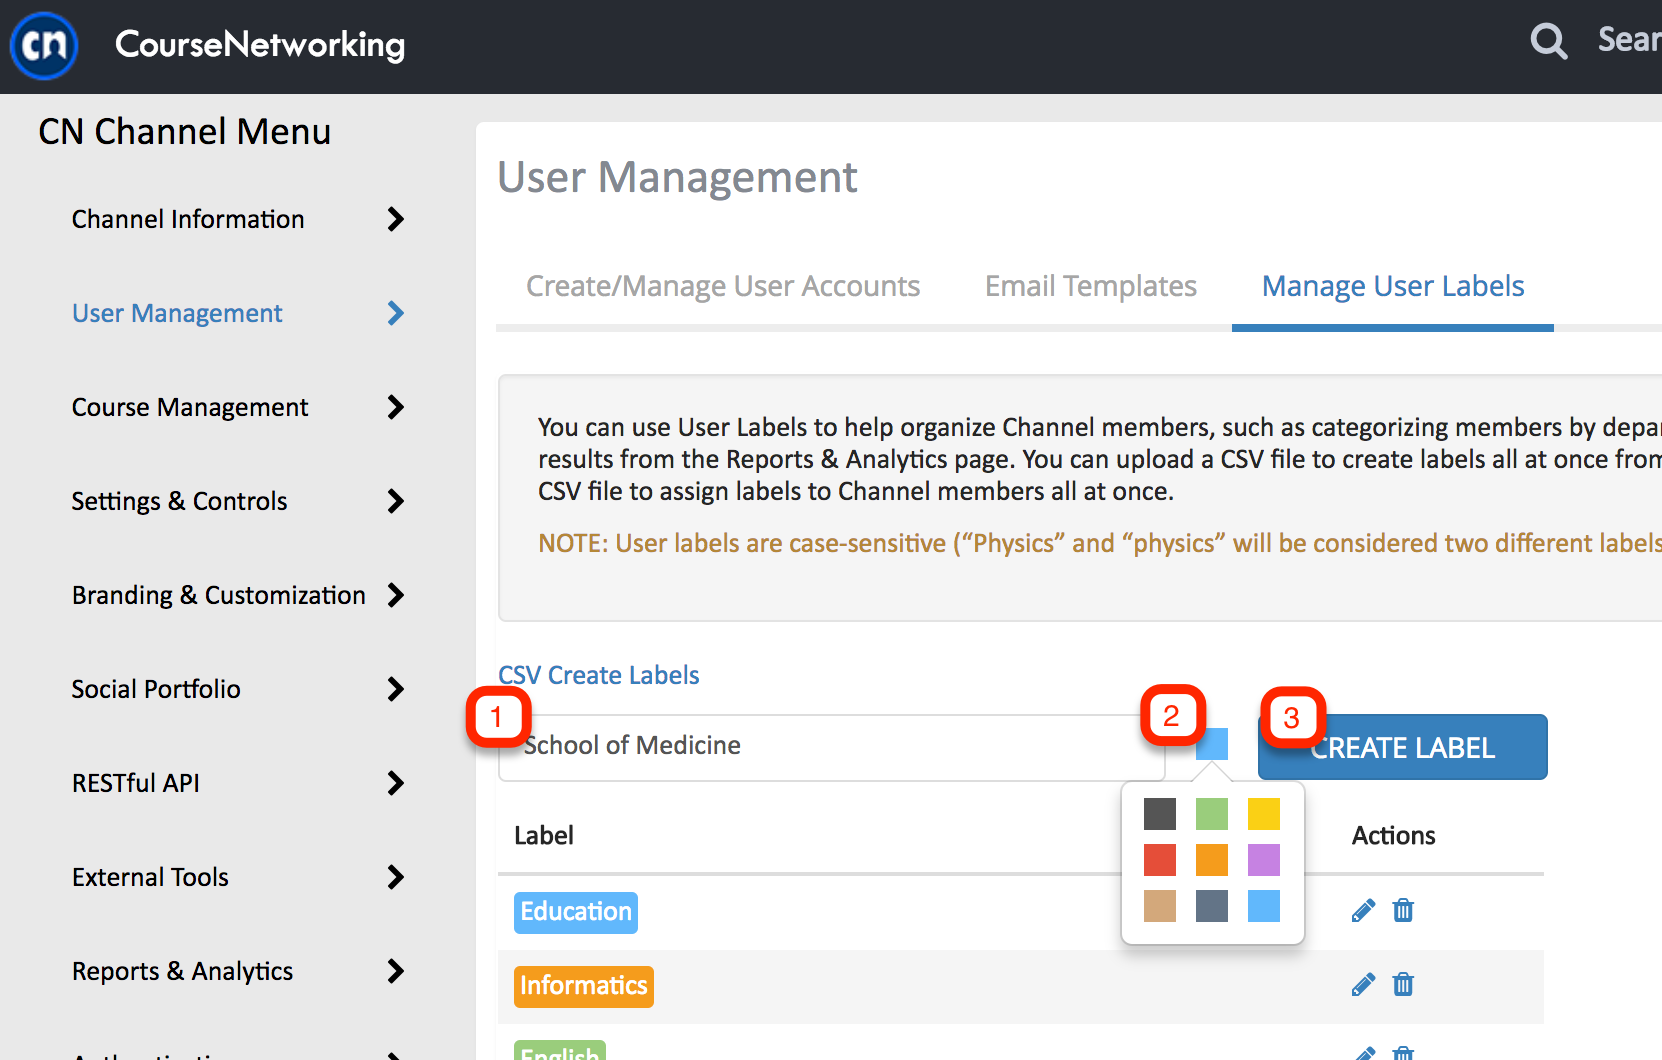The image size is (1662, 1060).
Task: Open Branding & Customization menu item
Action: (x=219, y=595)
